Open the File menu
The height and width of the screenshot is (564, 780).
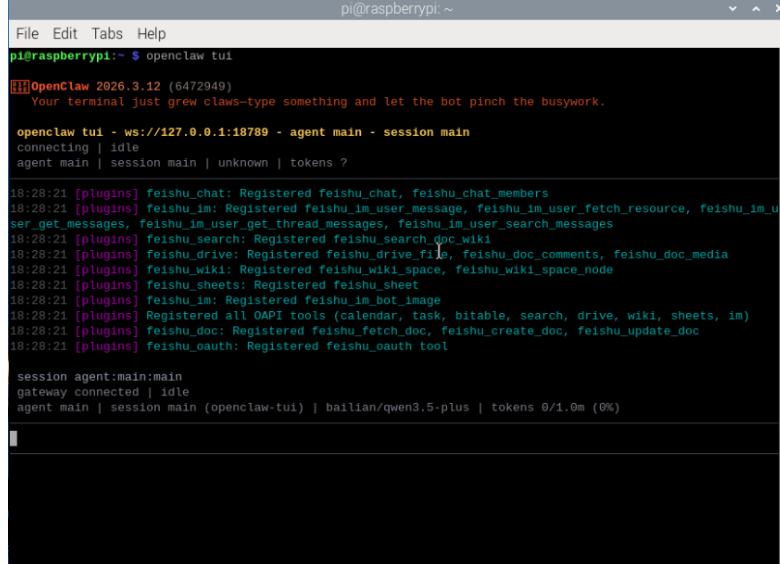(27, 34)
